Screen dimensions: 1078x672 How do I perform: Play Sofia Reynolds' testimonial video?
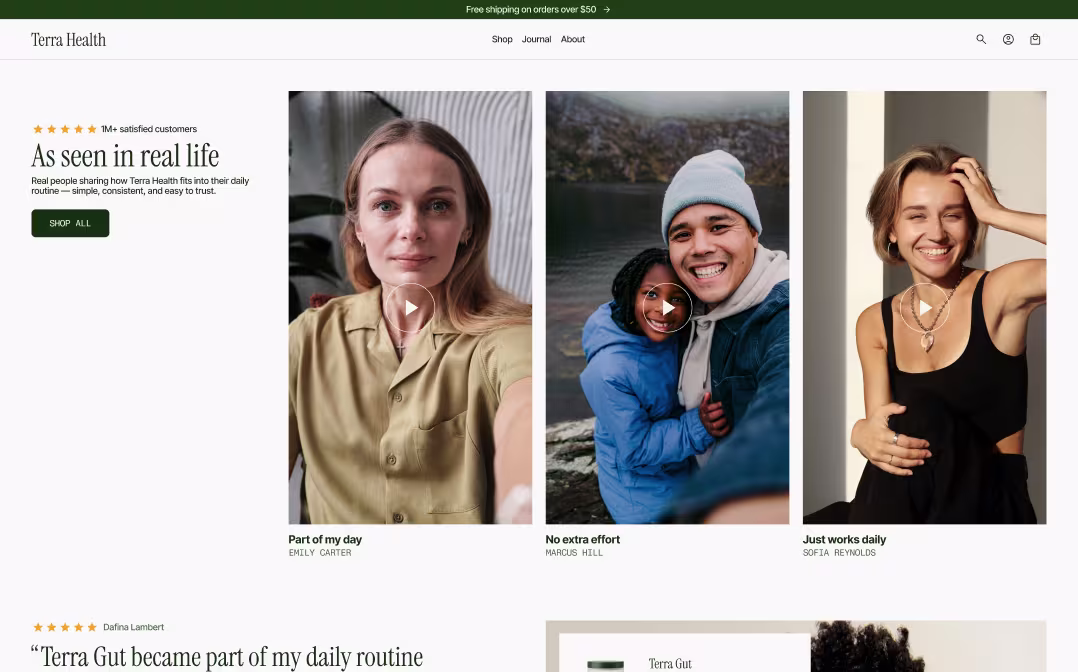pos(924,307)
